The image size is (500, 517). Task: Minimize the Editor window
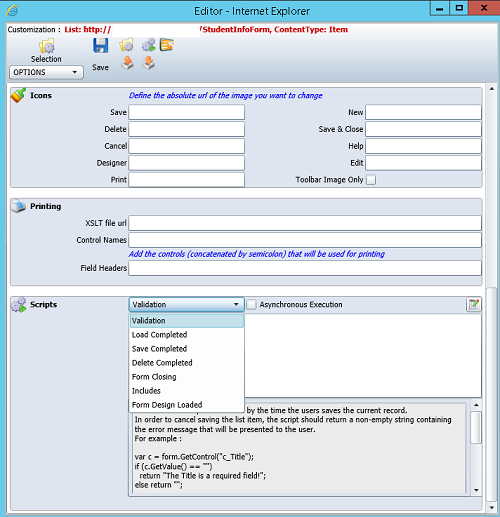coord(440,8)
